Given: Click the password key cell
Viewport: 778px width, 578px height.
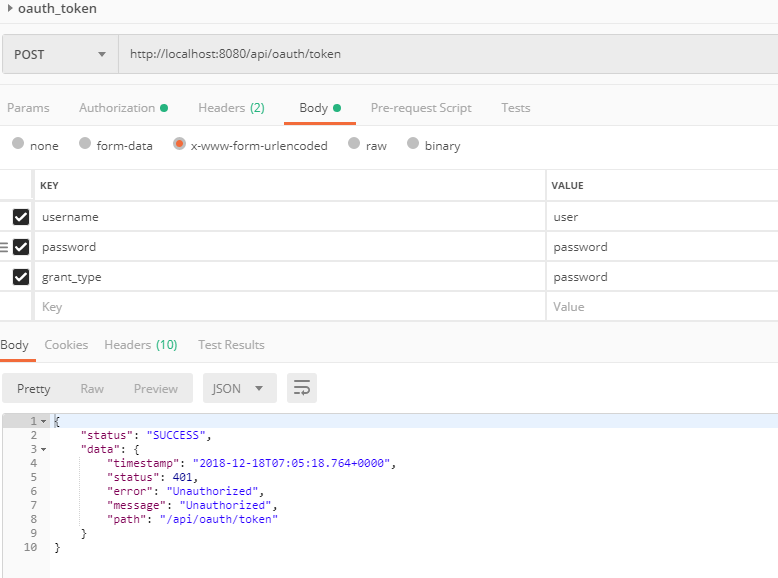Looking at the screenshot, I should click(x=290, y=247).
